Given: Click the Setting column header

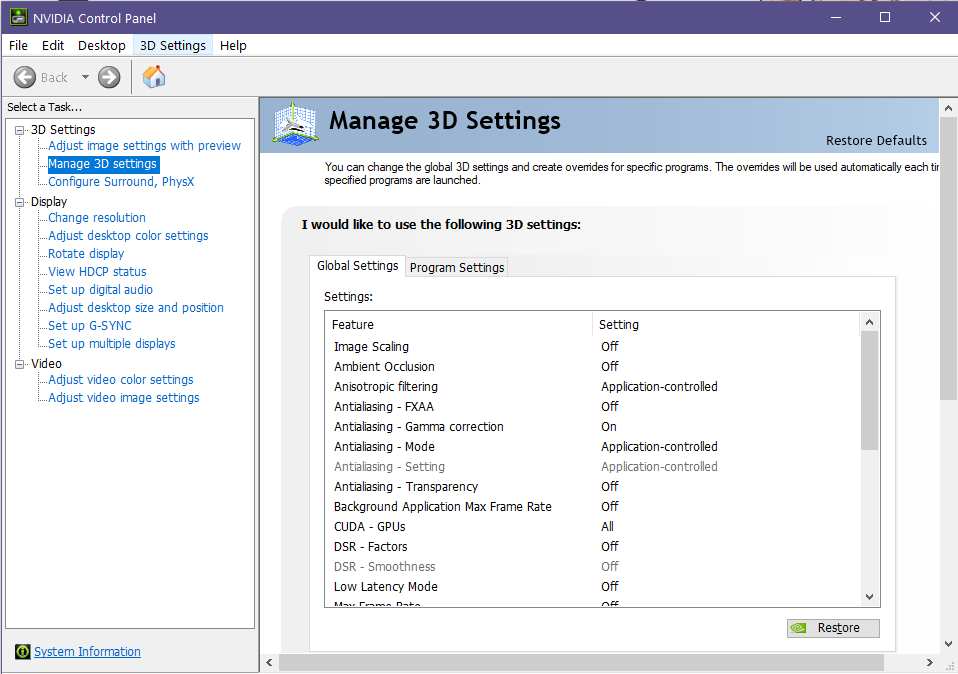Looking at the screenshot, I should pyautogui.click(x=726, y=324).
